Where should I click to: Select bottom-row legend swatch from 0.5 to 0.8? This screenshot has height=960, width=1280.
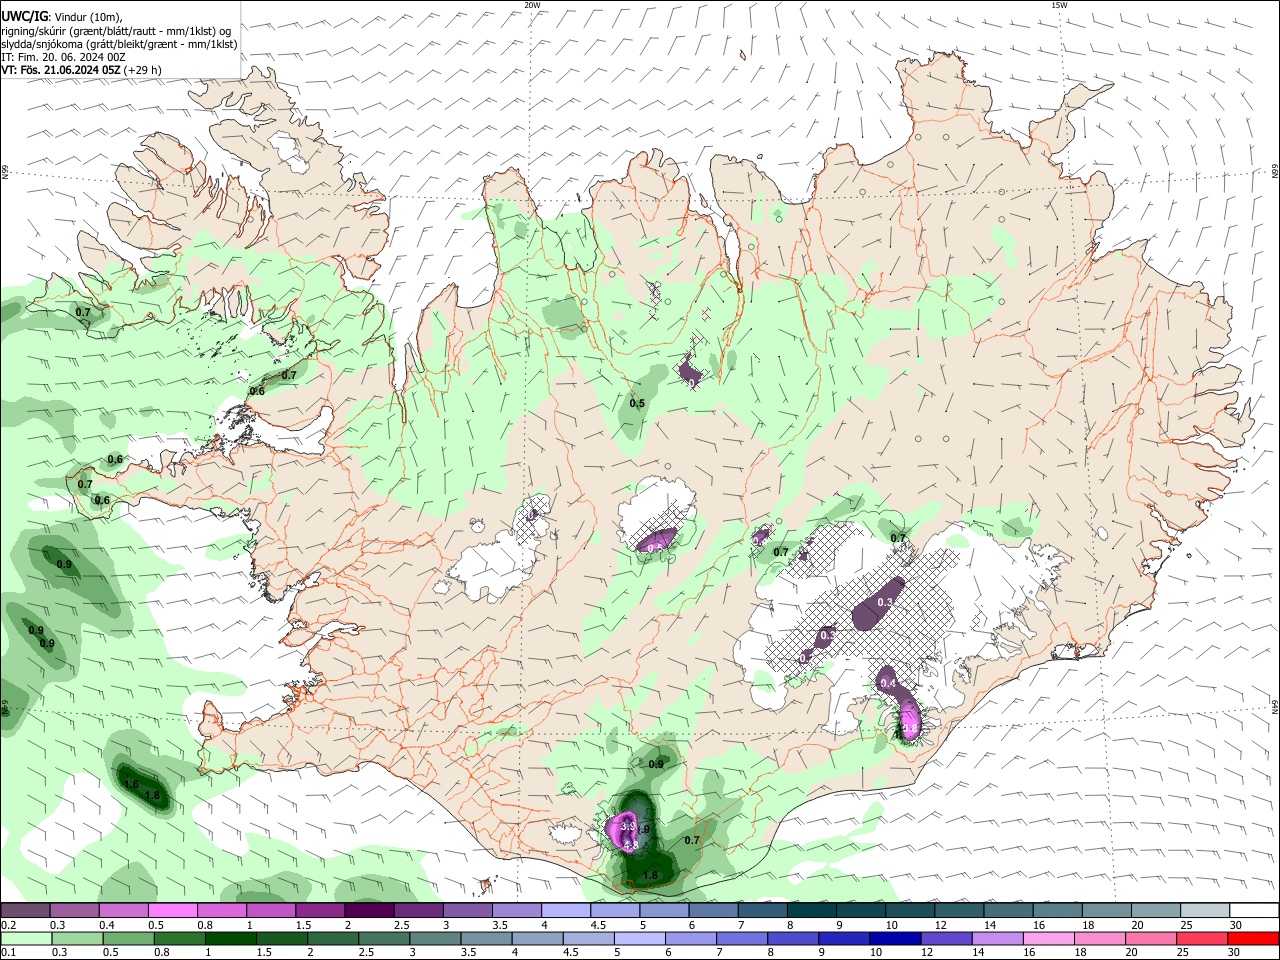pyautogui.click(x=128, y=938)
